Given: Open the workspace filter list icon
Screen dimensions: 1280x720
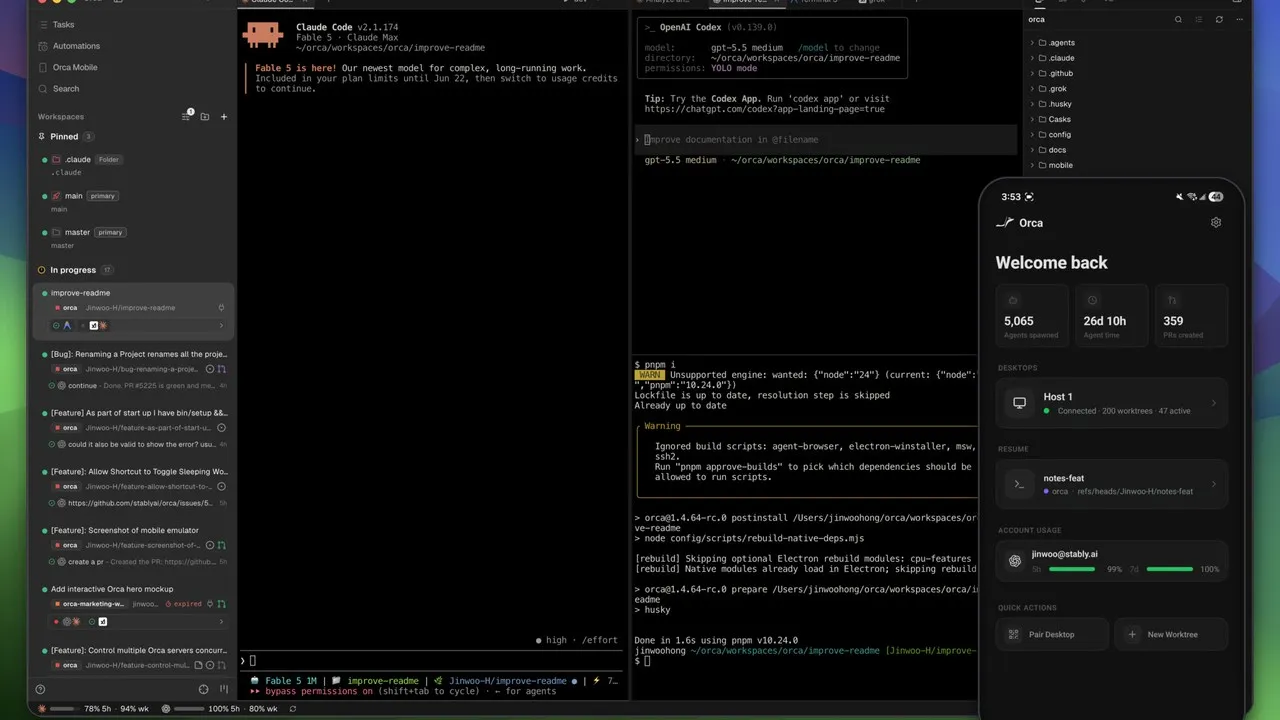Looking at the screenshot, I should pos(186,117).
